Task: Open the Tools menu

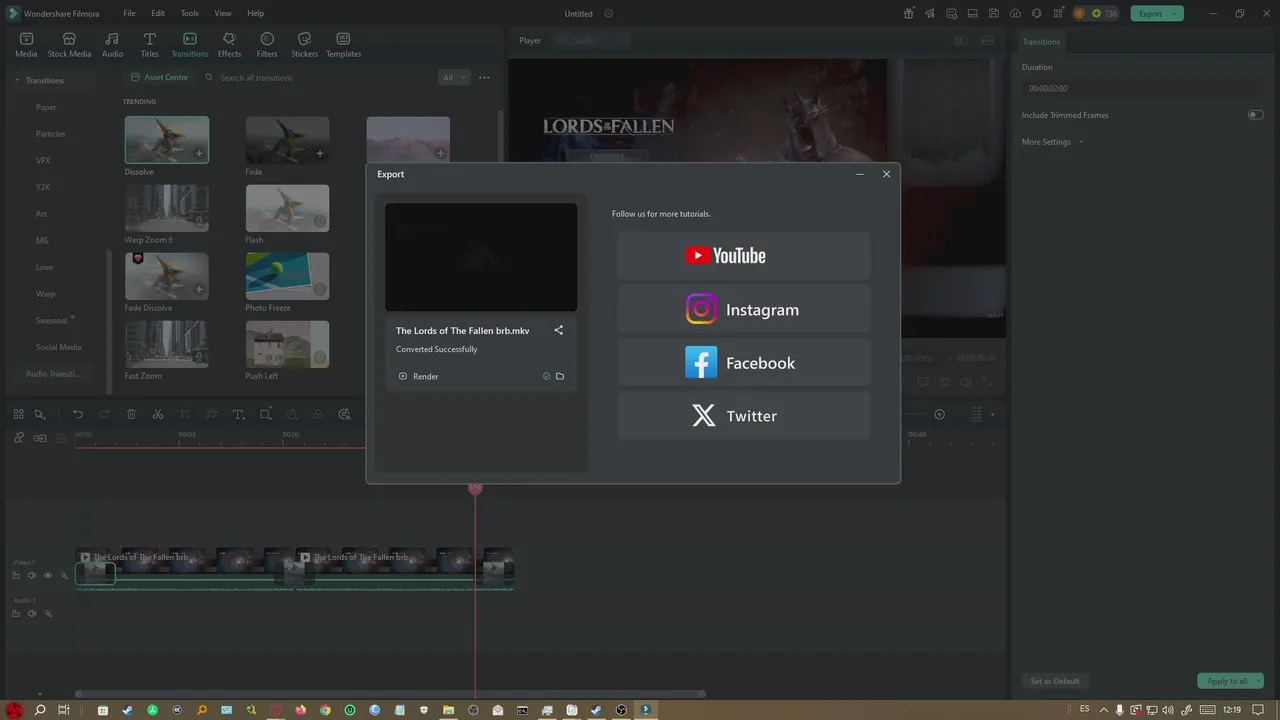Action: pos(189,13)
